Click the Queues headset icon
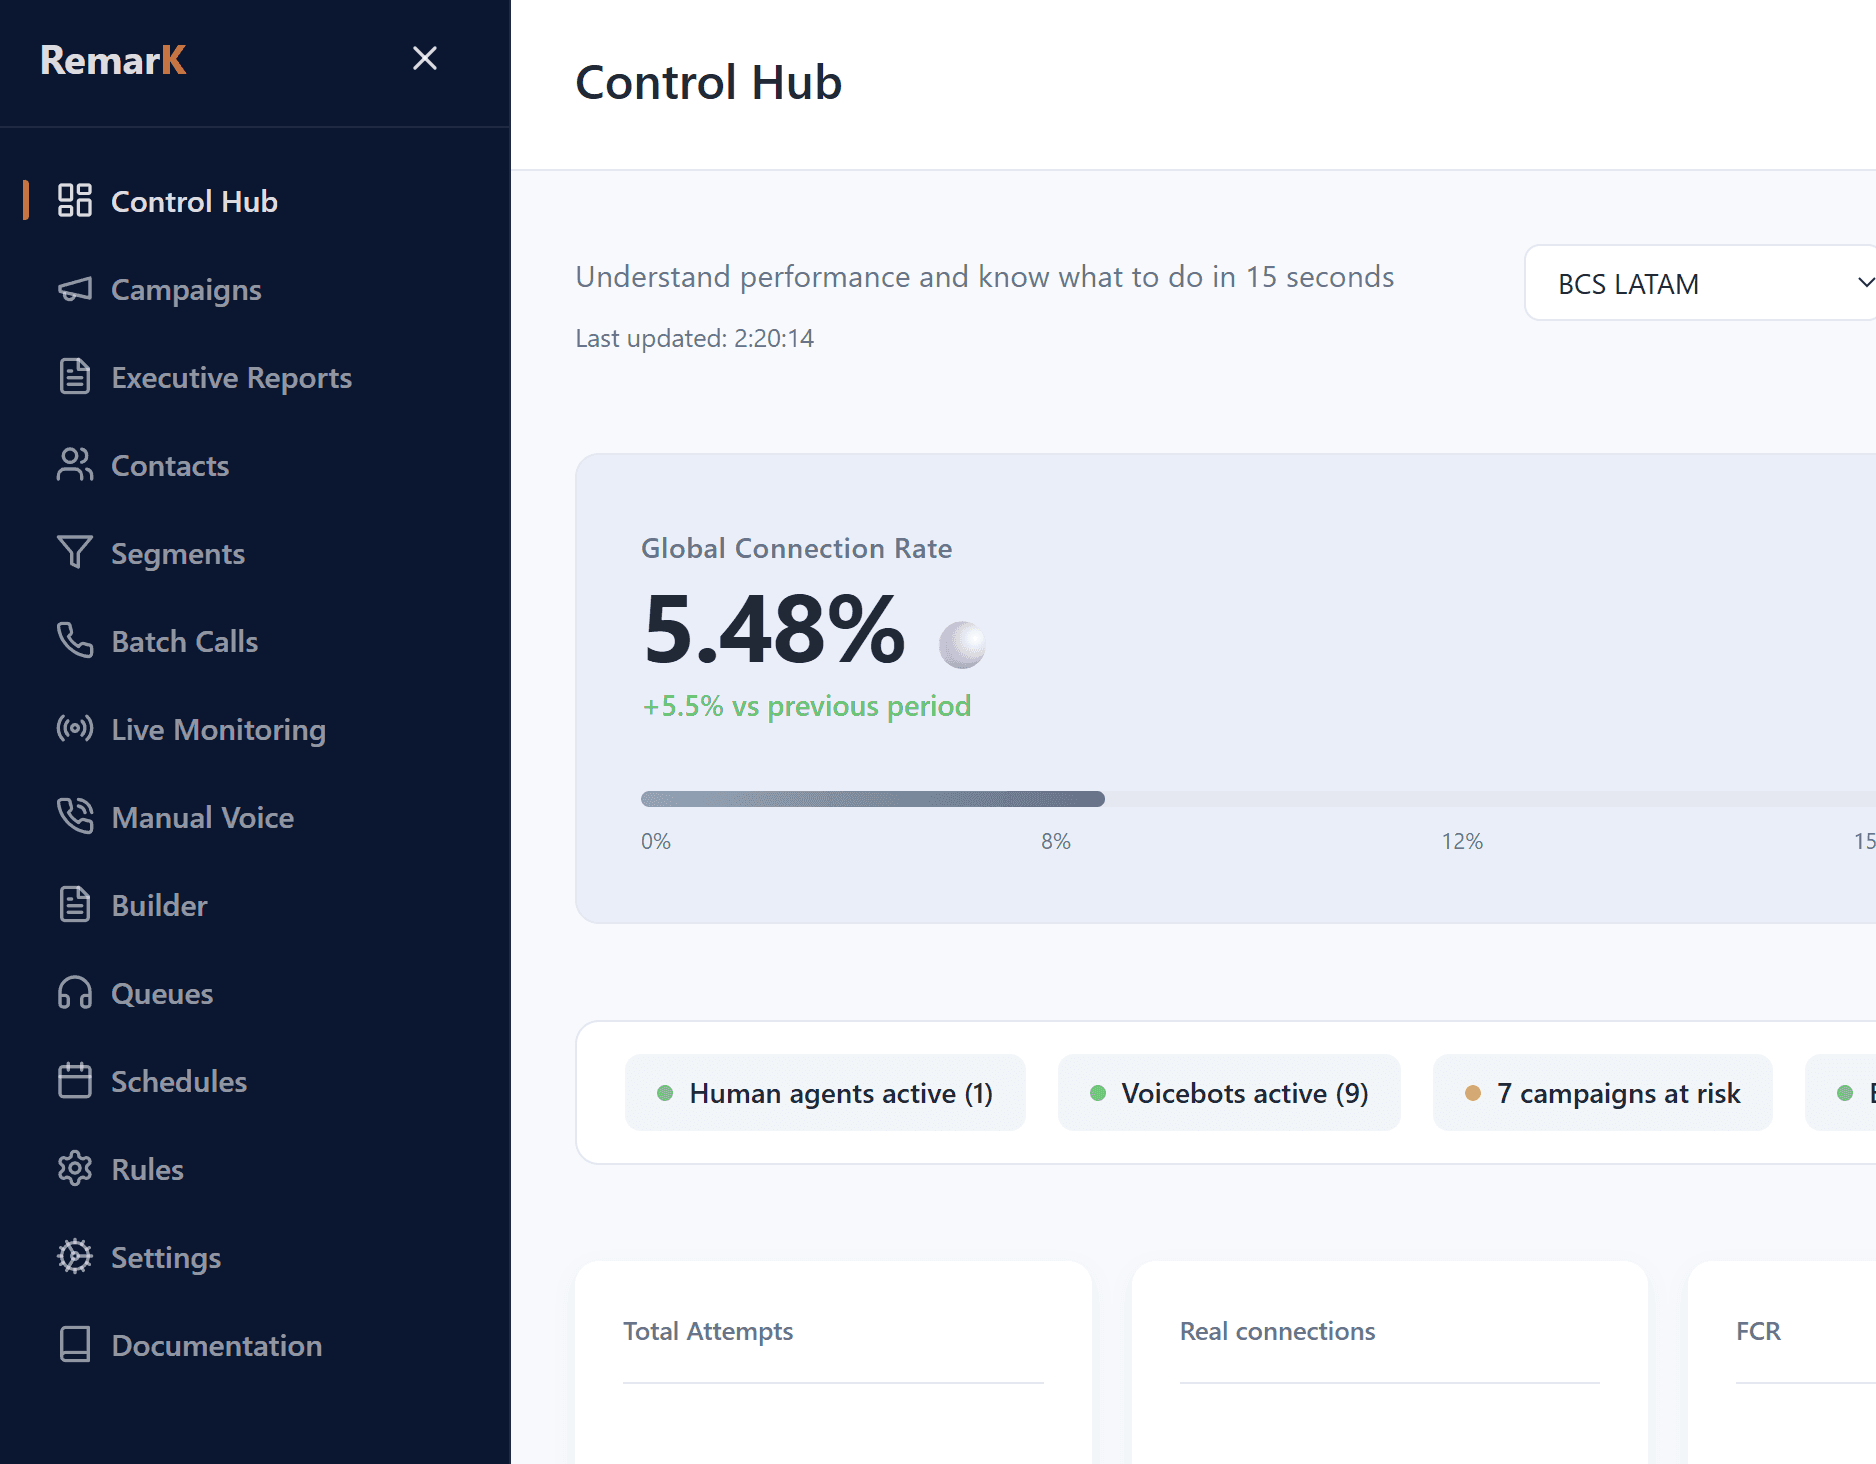1876x1464 pixels. 75,993
